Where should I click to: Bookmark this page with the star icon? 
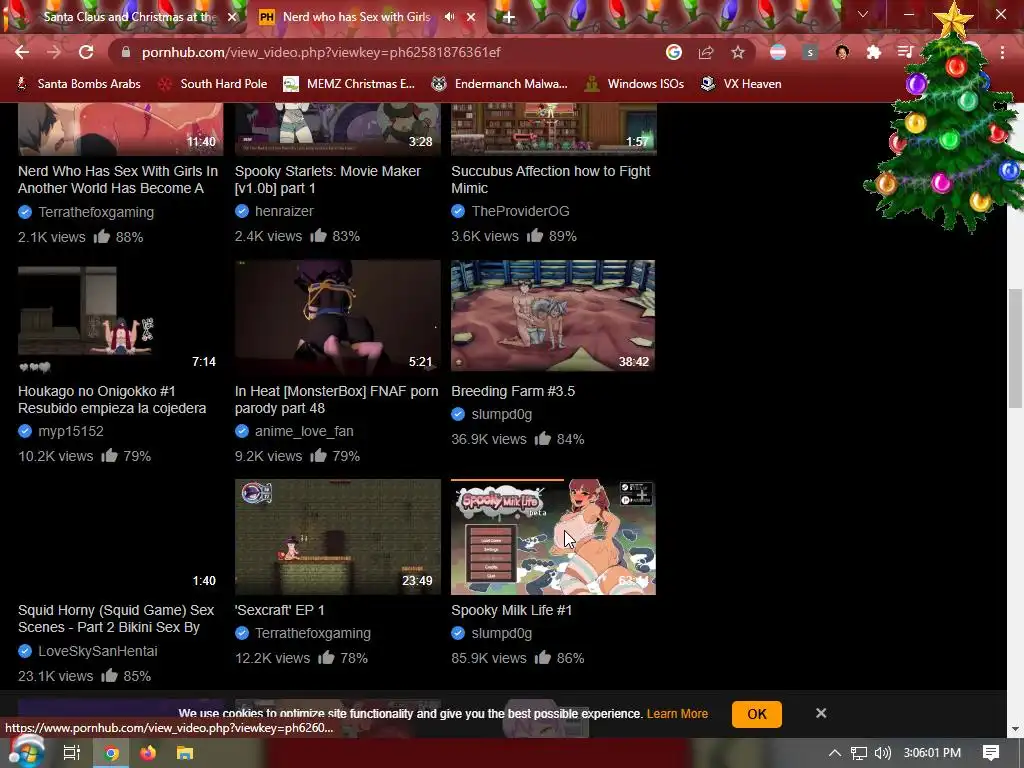click(x=738, y=52)
